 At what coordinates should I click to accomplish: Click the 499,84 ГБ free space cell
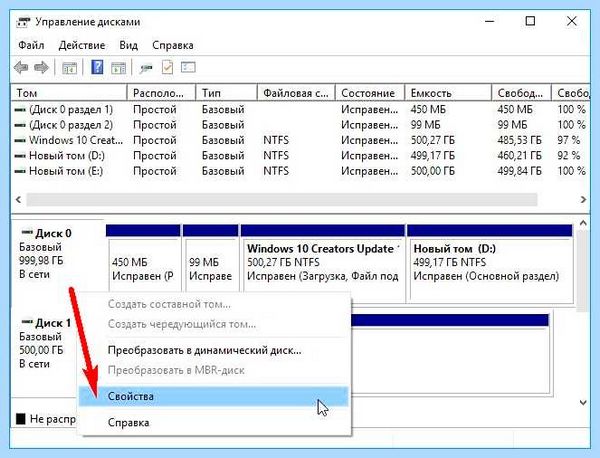tap(519, 171)
